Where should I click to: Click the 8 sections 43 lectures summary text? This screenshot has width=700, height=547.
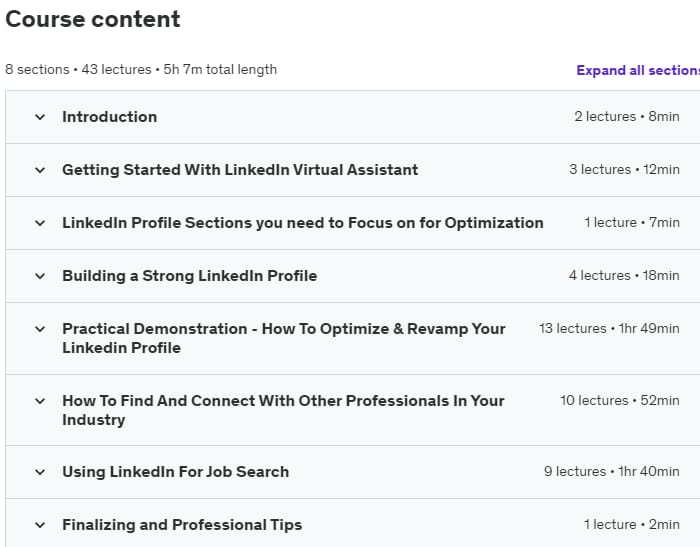tap(141, 70)
